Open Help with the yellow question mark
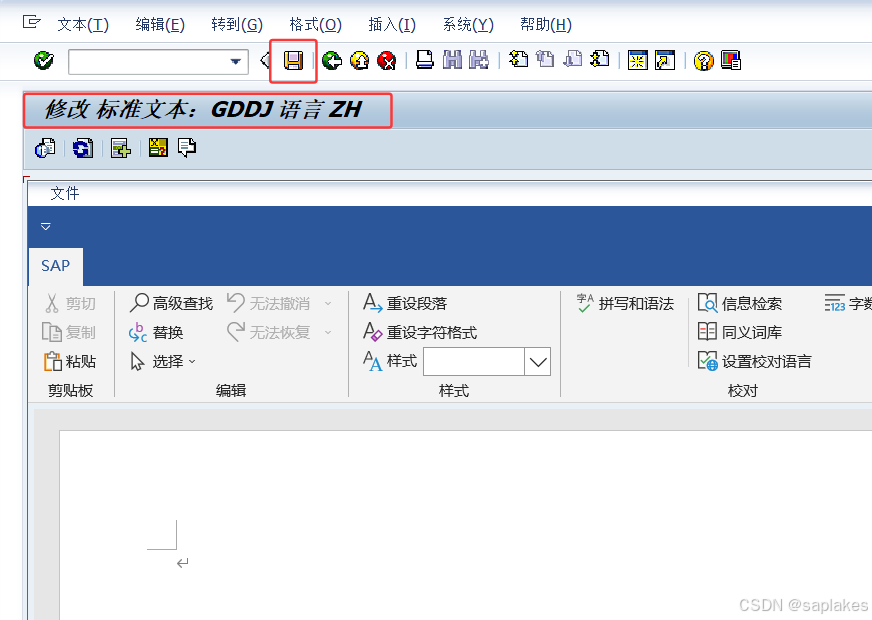Viewport: 872px width, 620px height. click(x=703, y=60)
